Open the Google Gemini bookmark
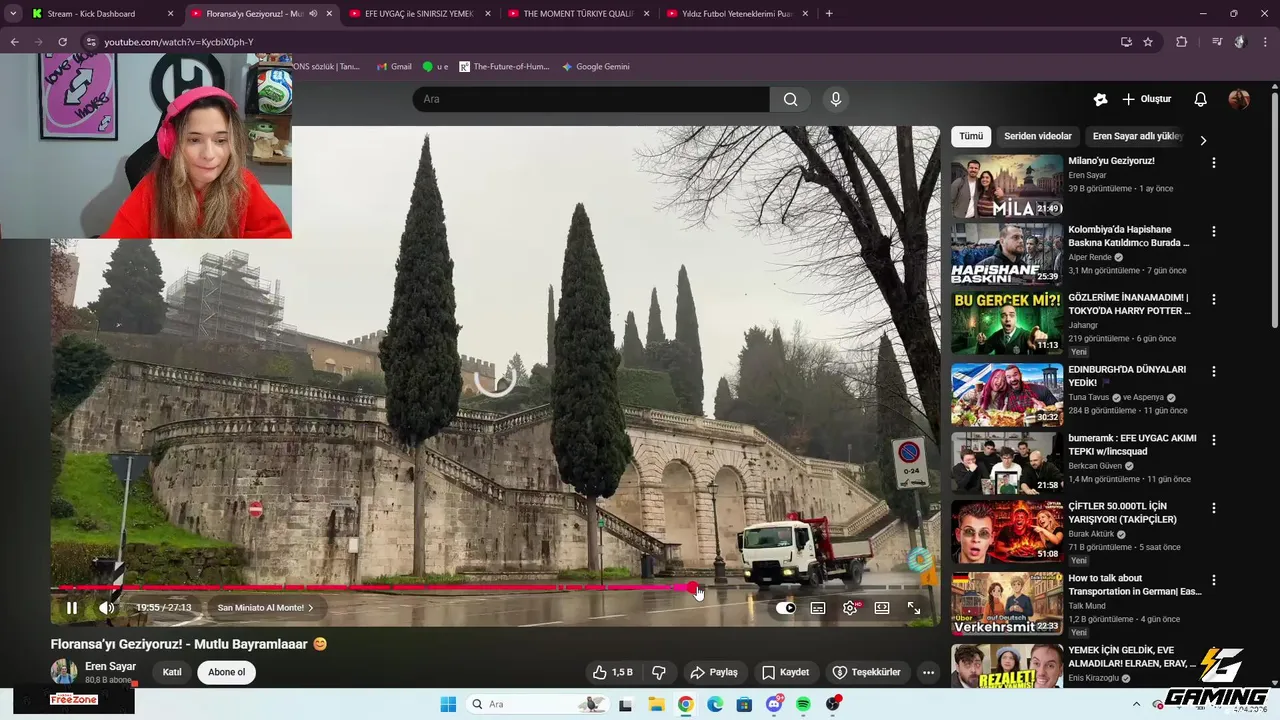Image resolution: width=1280 pixels, height=720 pixels. [596, 67]
